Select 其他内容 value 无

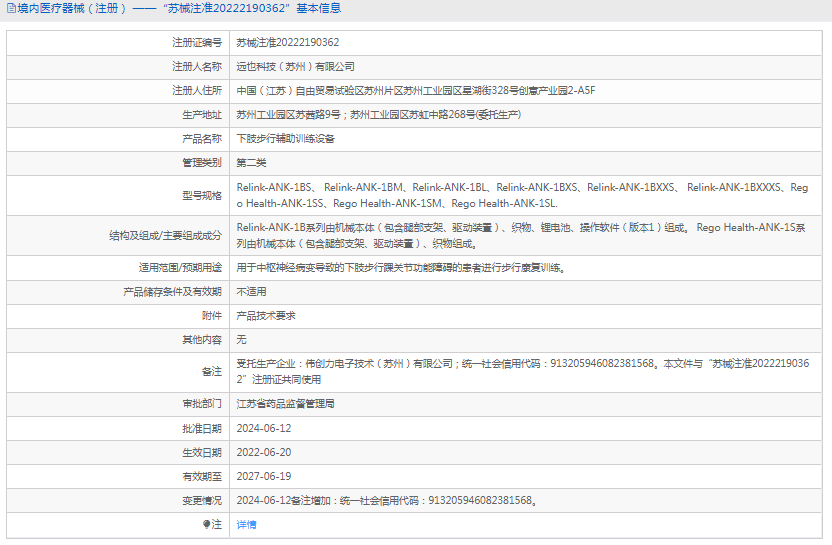tap(241, 340)
